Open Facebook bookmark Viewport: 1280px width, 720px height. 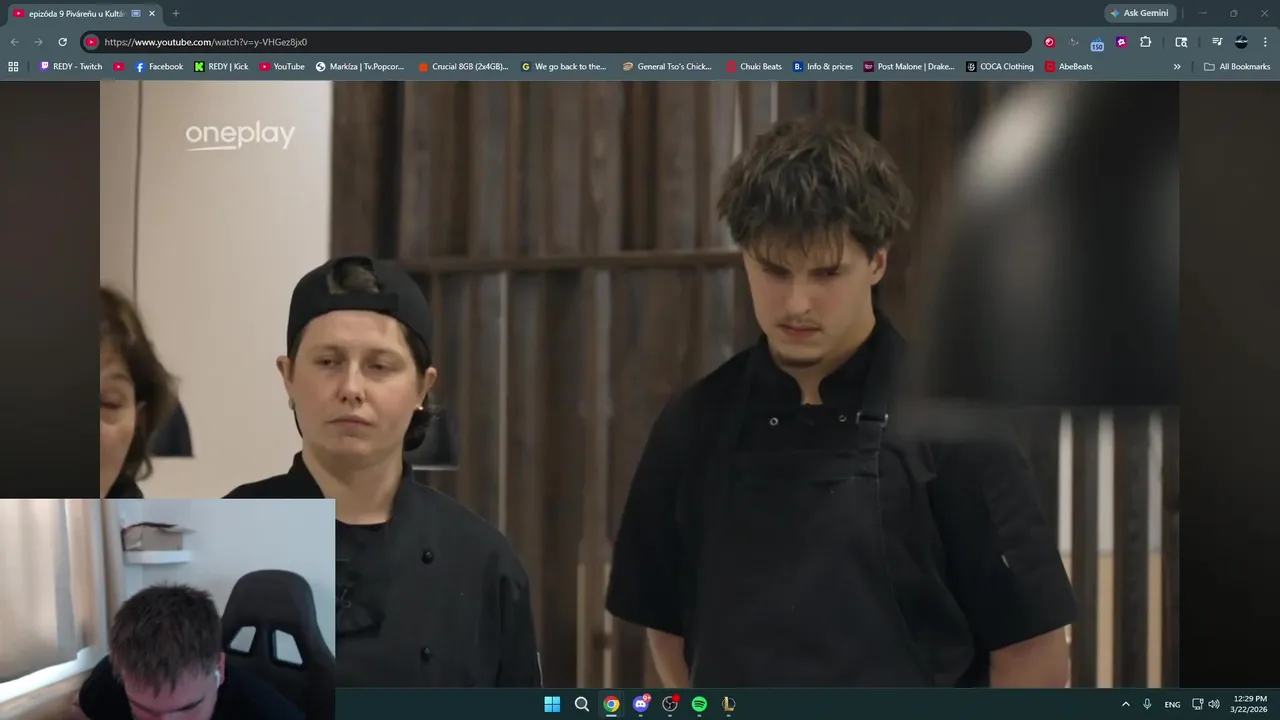coord(159,67)
